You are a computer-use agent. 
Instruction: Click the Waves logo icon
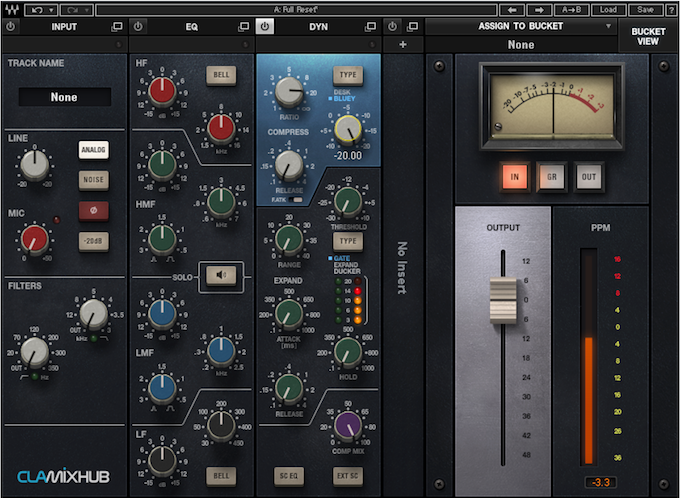pos(11,9)
